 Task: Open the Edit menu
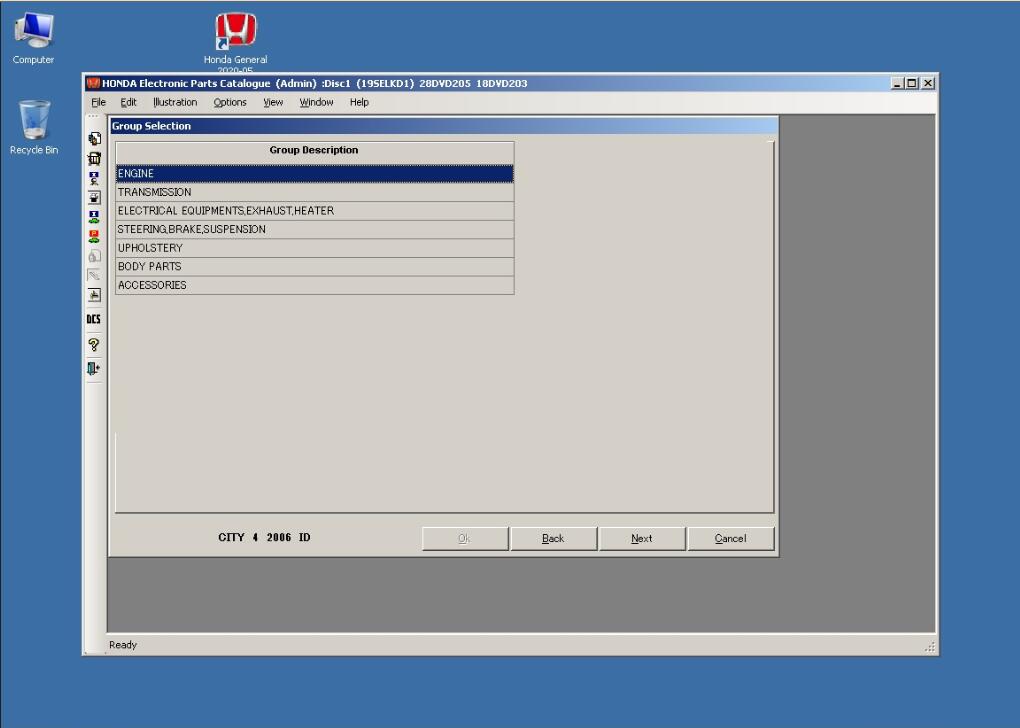click(x=128, y=102)
